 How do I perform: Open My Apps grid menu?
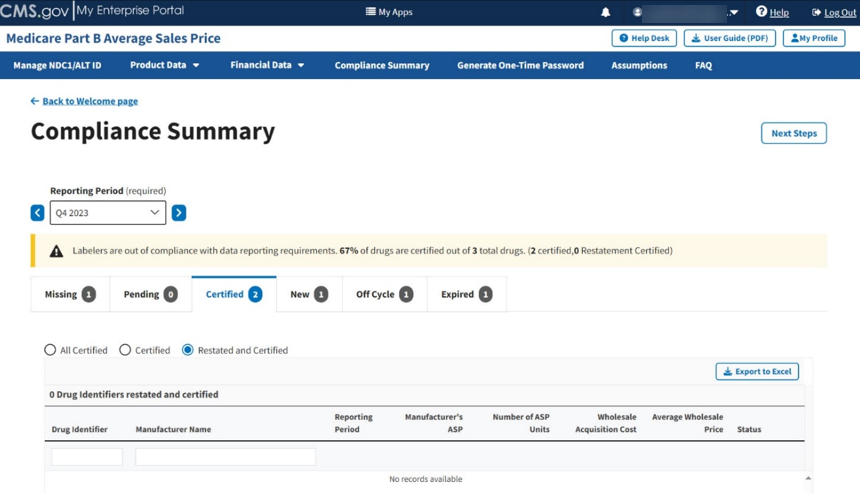(x=389, y=12)
